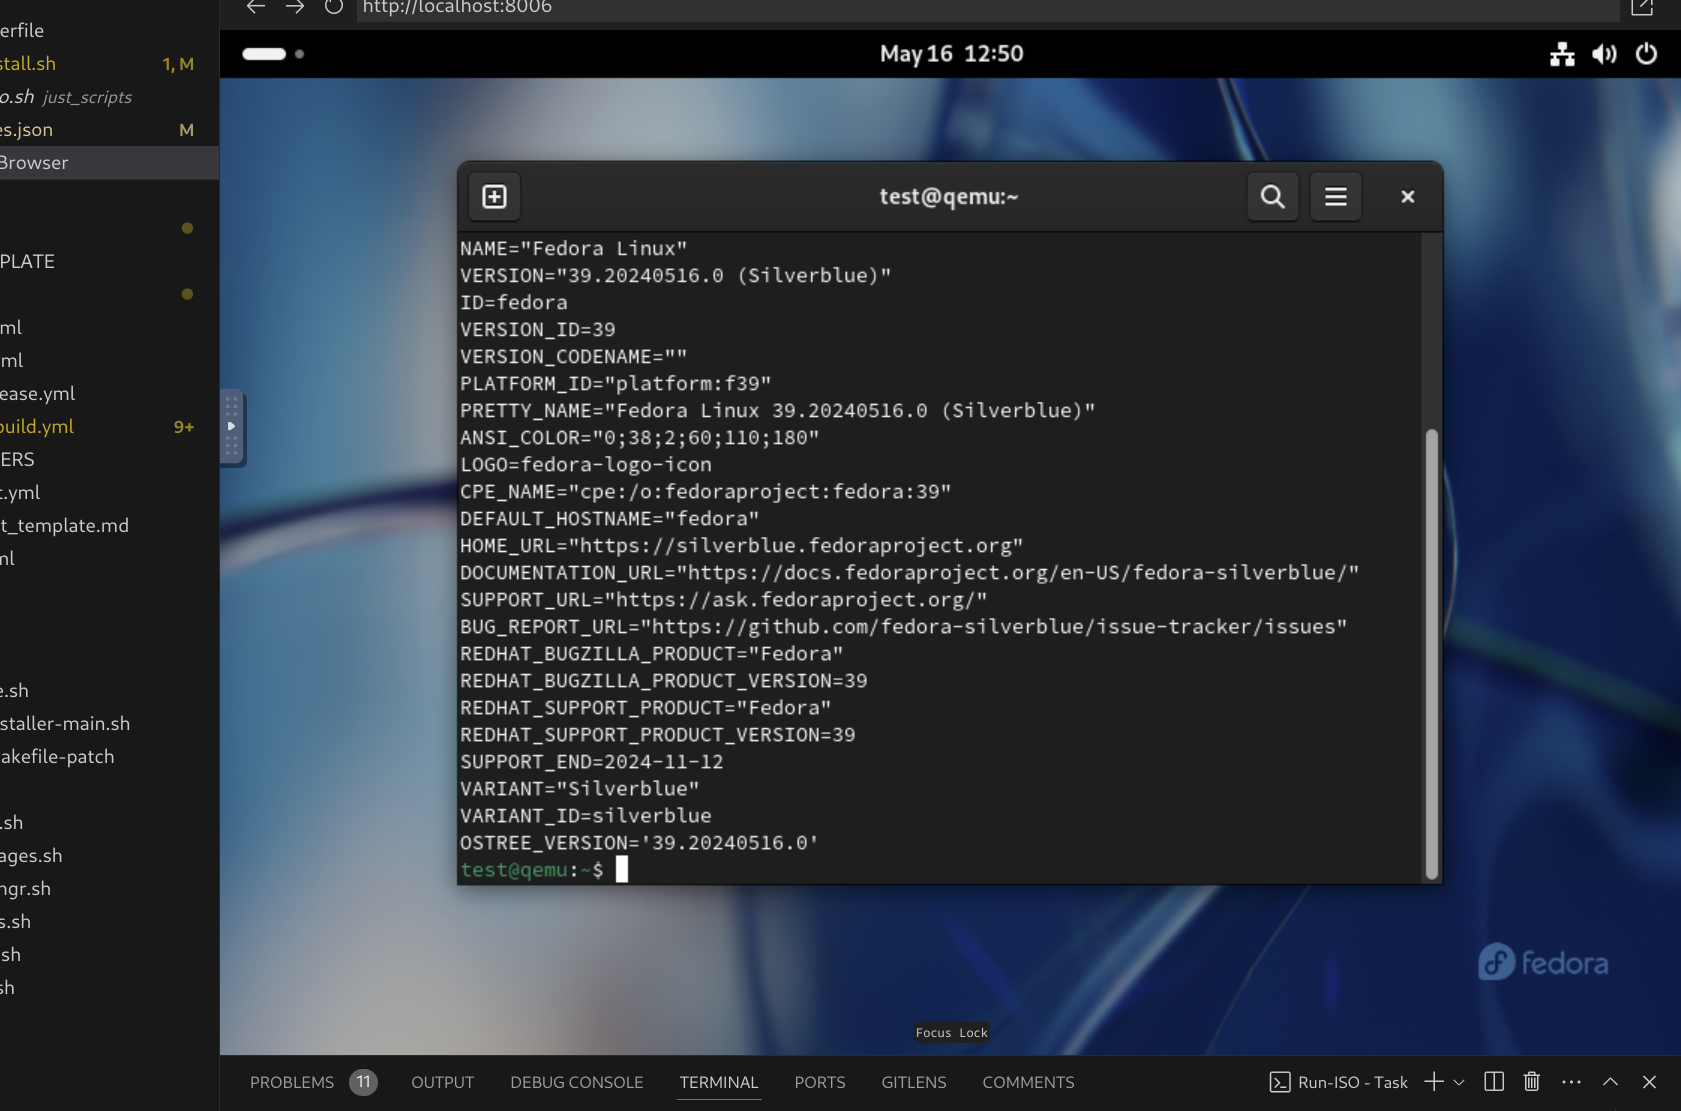Select the Run-ISO - Task terminal

[1339, 1082]
